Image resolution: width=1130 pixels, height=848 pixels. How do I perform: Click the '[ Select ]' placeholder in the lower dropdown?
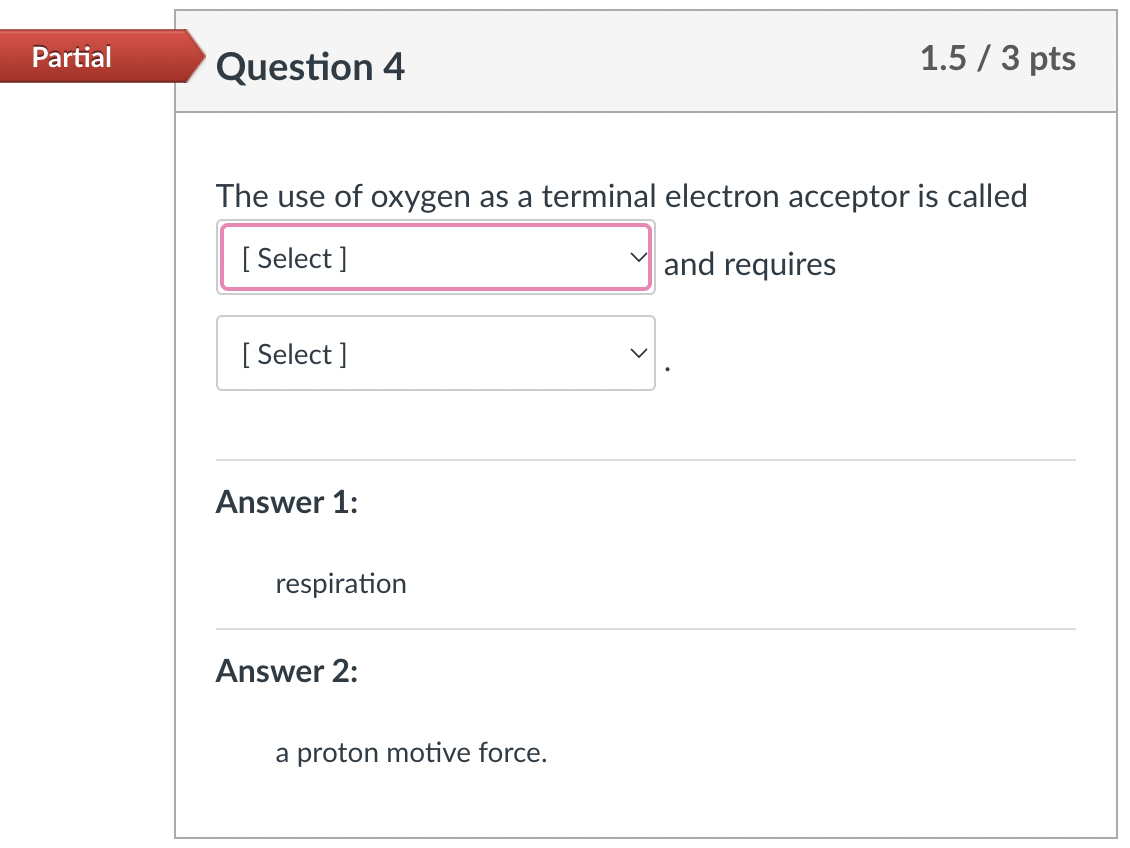[295, 354]
